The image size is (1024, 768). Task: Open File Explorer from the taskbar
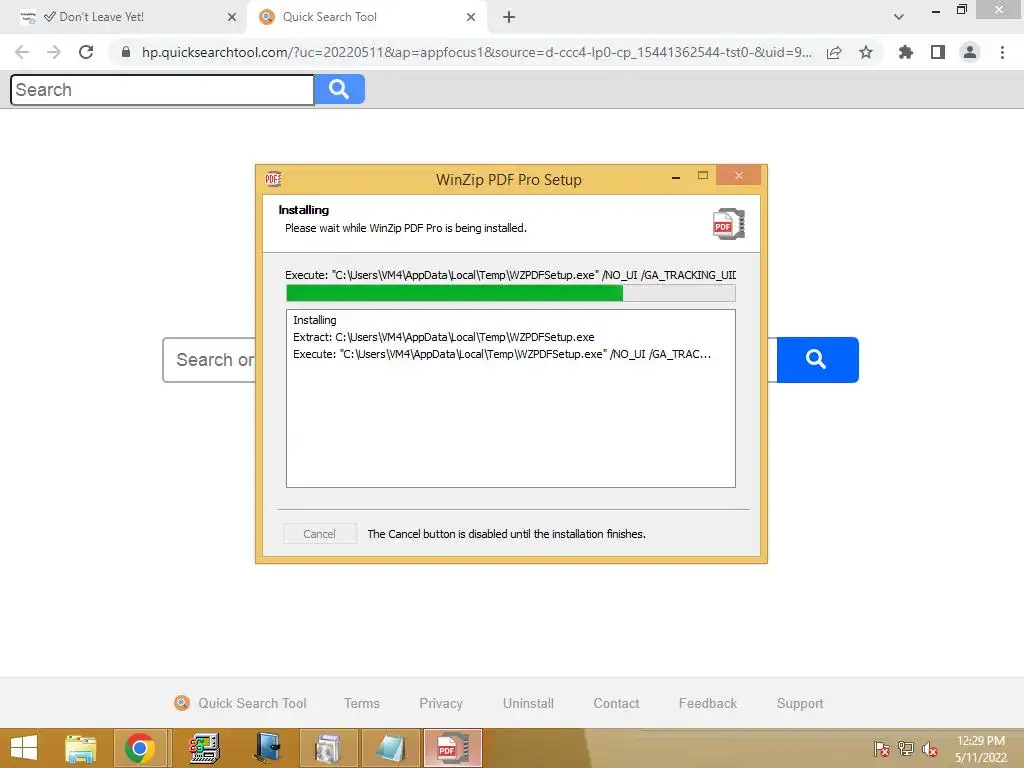(x=81, y=748)
